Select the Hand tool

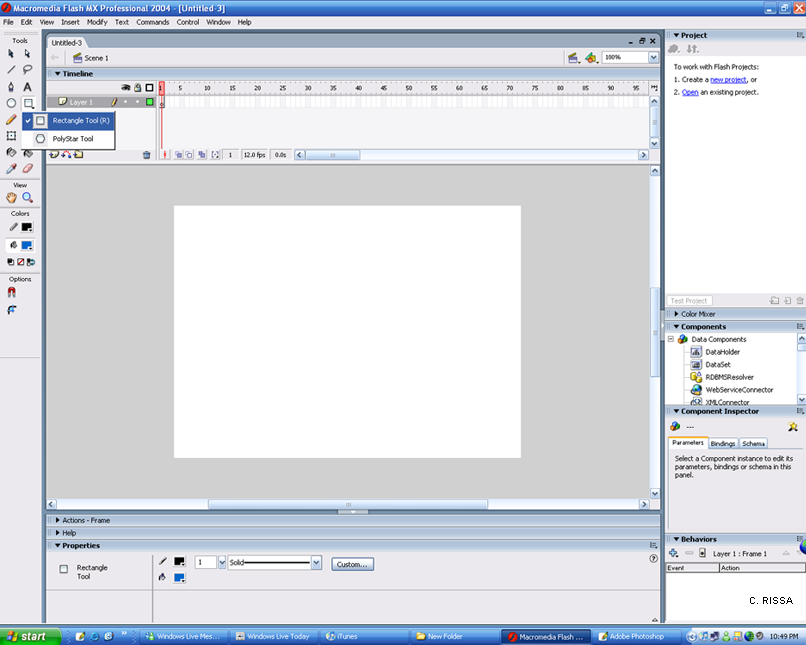pos(11,197)
